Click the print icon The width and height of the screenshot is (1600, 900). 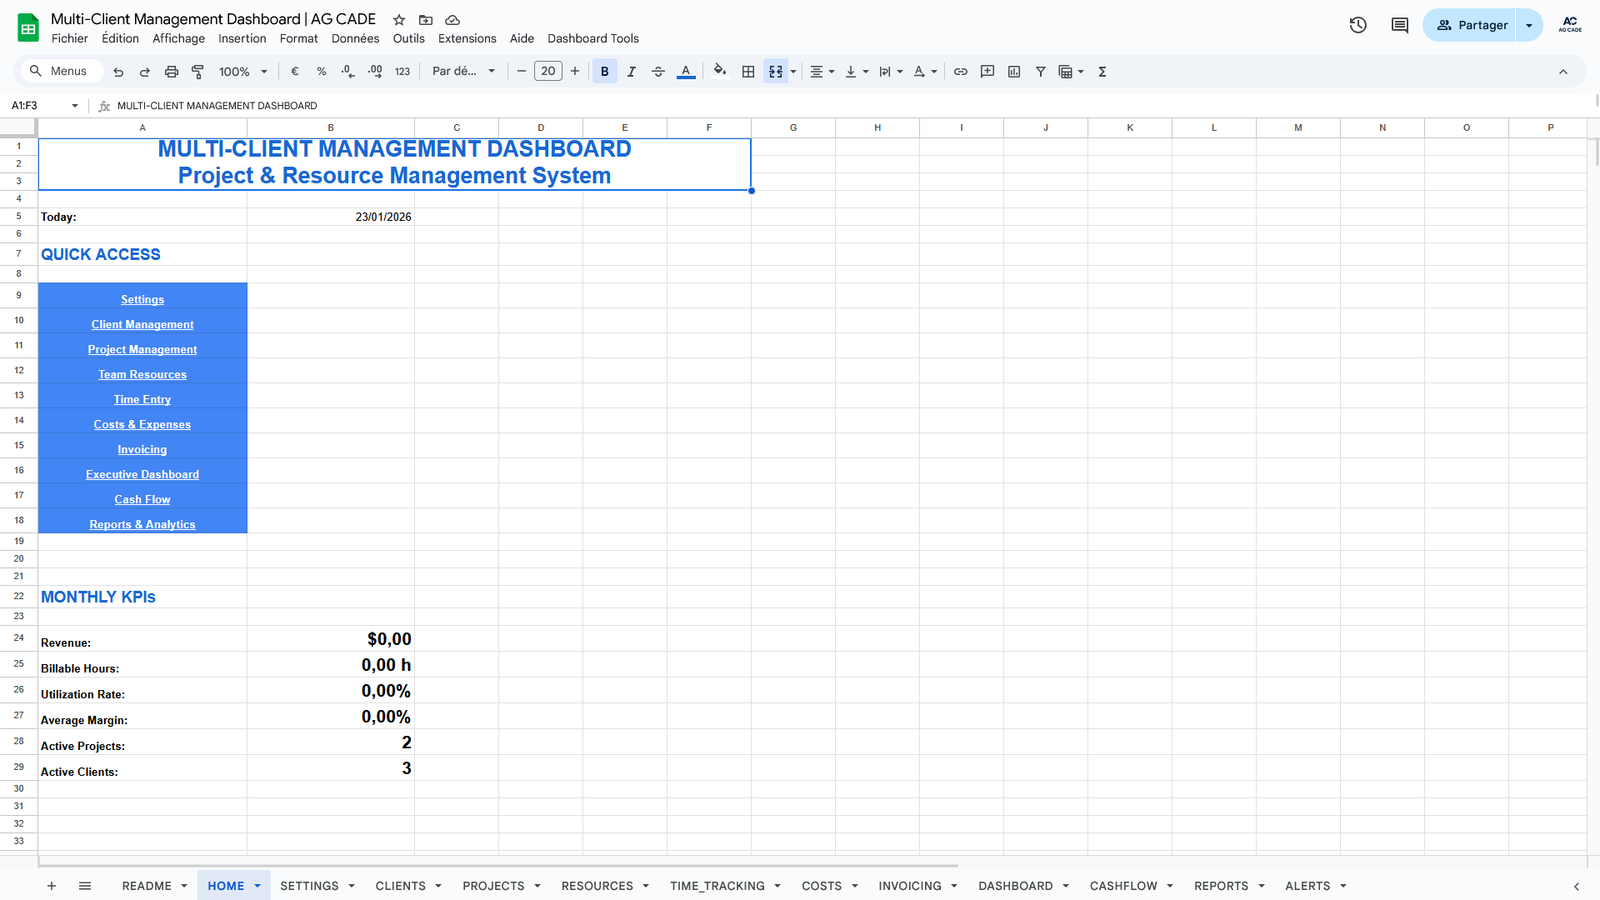pyautogui.click(x=171, y=72)
